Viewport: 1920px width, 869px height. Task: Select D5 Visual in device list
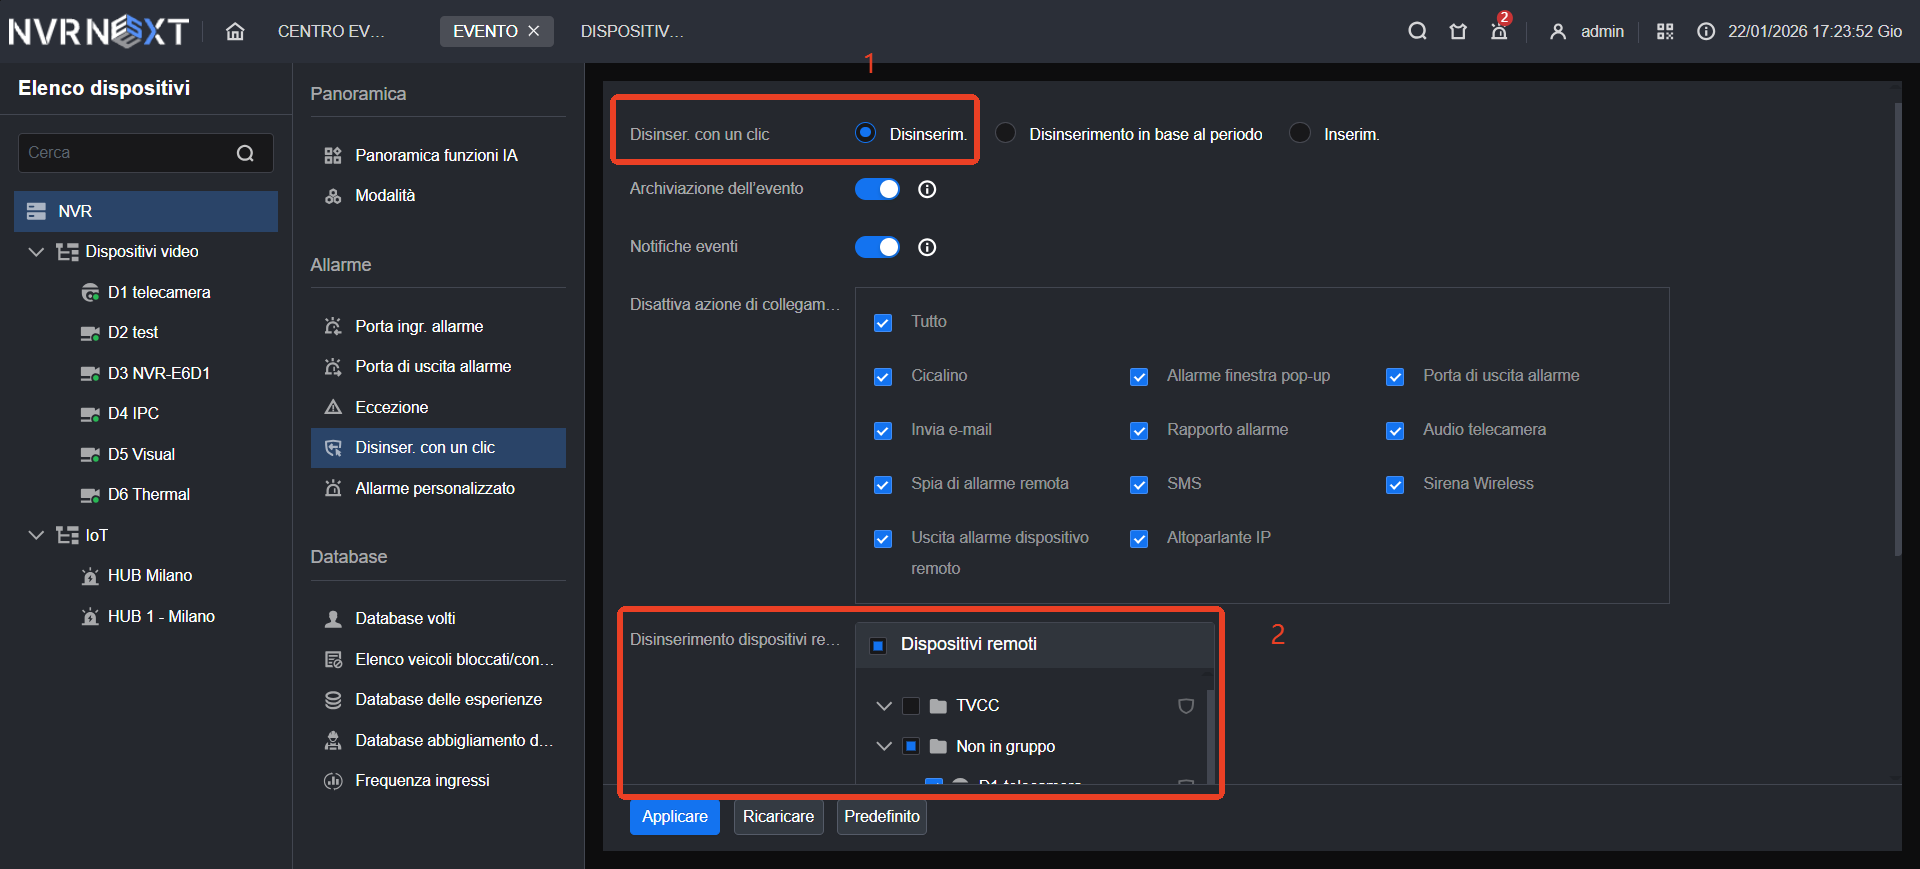tap(146, 454)
